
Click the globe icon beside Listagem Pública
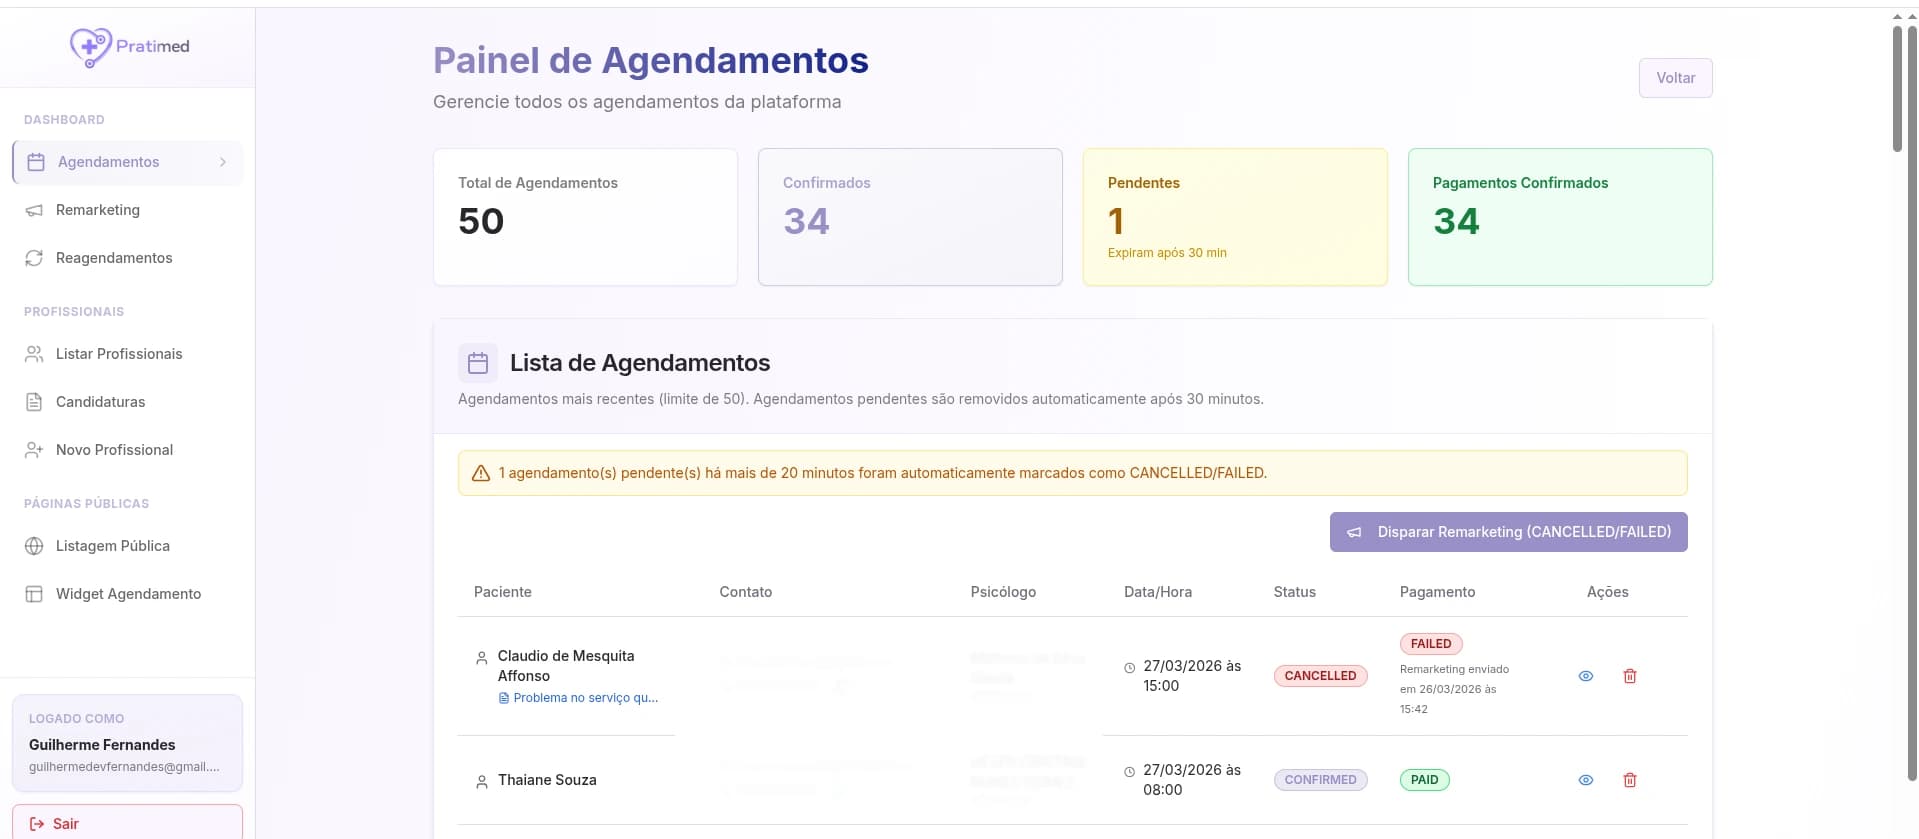coord(34,546)
